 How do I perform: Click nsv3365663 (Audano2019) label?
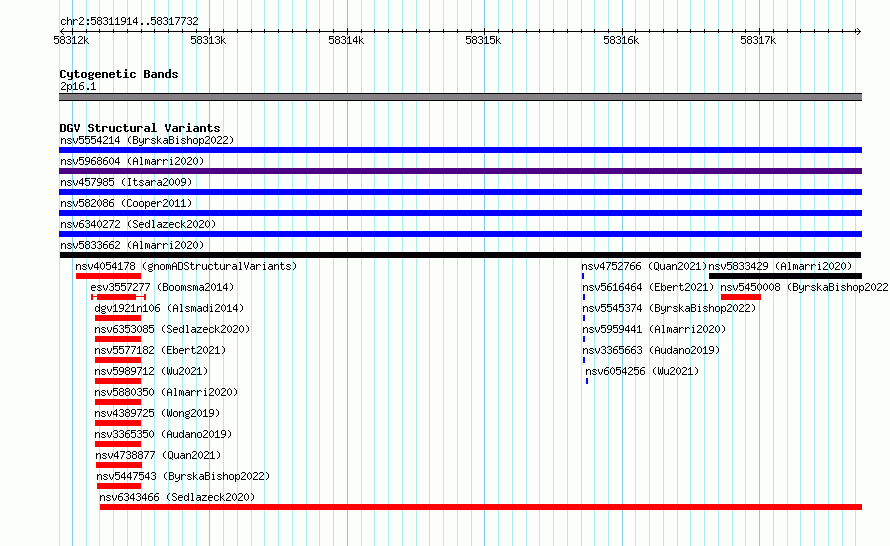[x=651, y=350]
